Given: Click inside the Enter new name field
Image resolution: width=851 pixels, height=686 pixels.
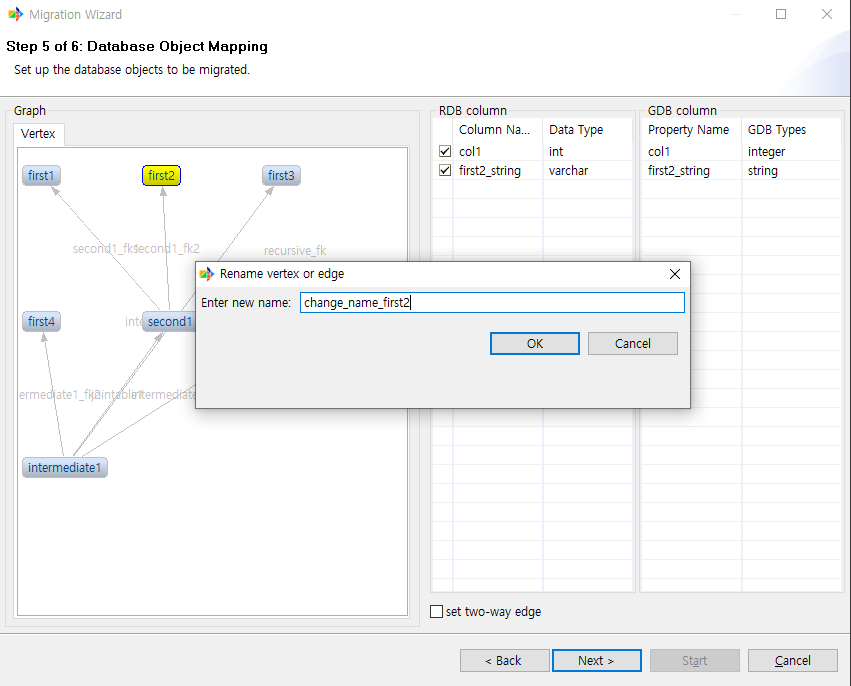Looking at the screenshot, I should coord(492,302).
